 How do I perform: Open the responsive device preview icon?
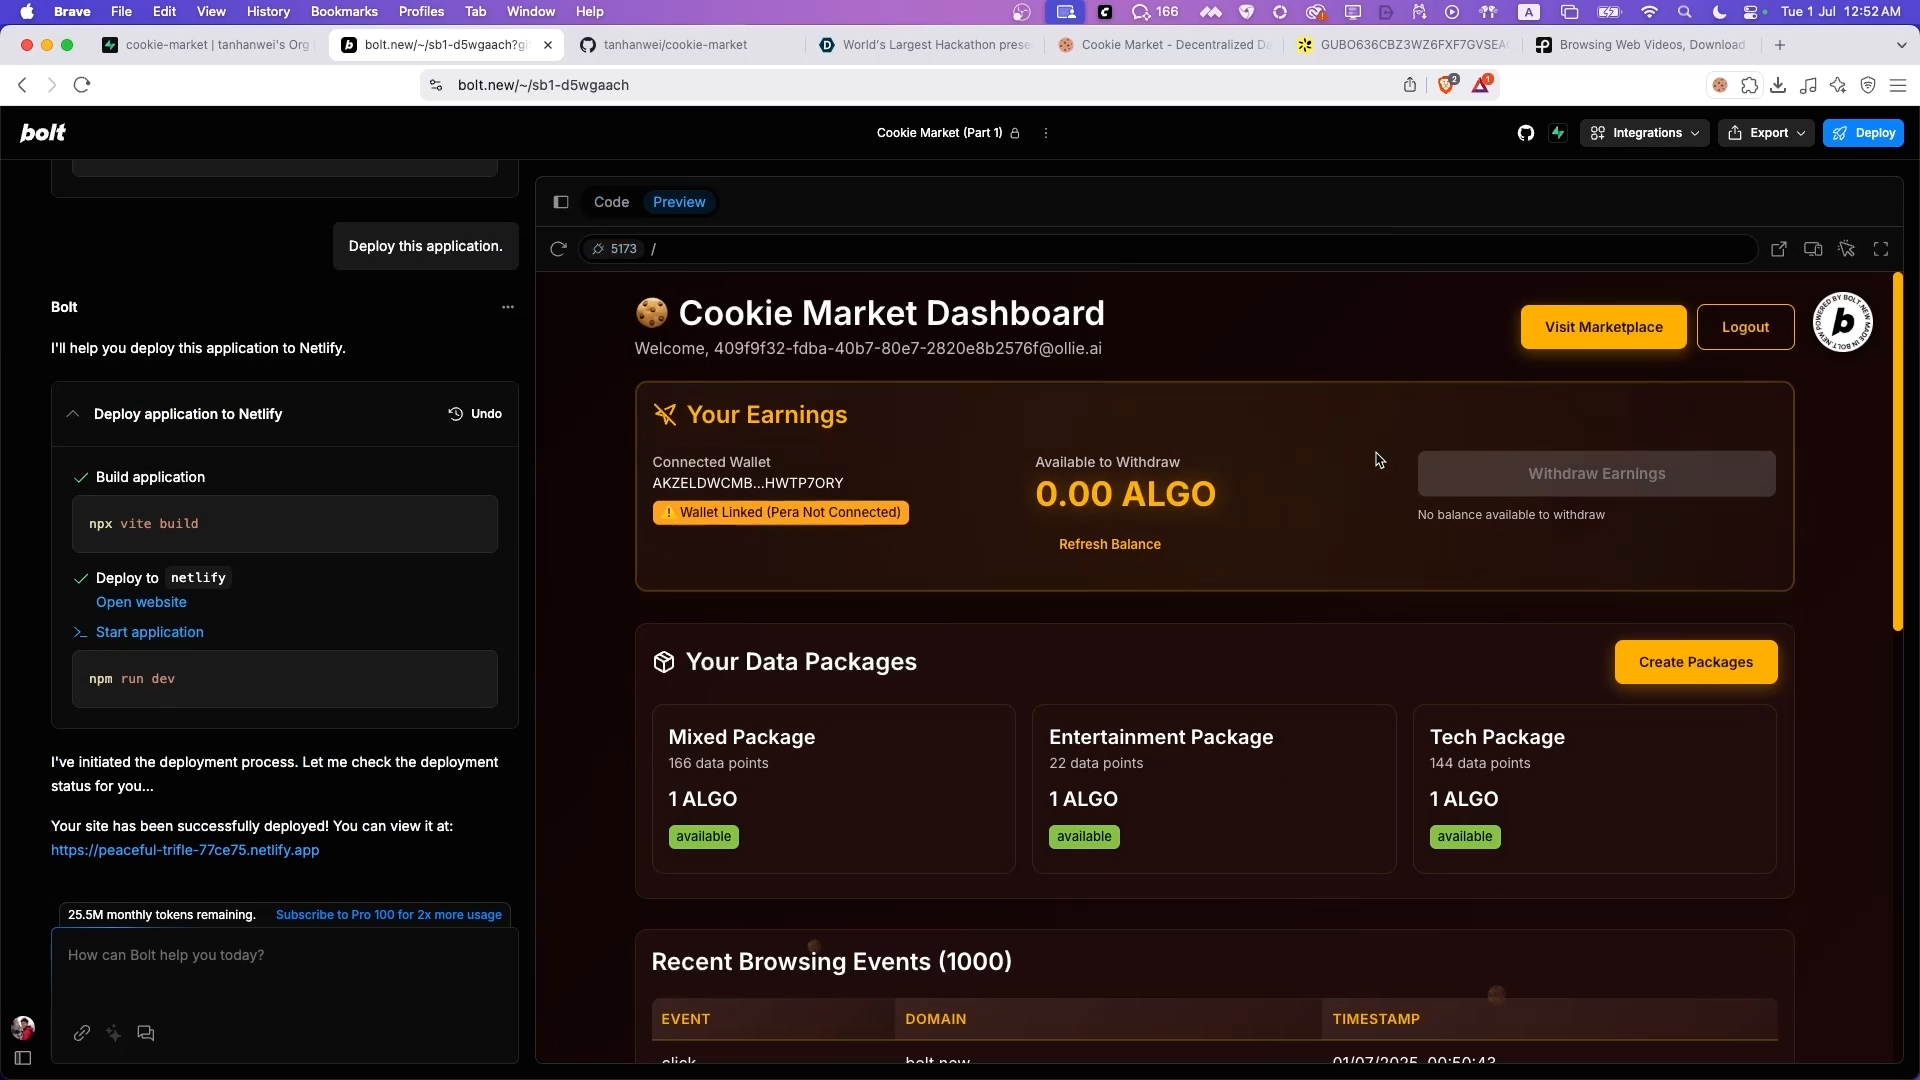tap(1812, 249)
